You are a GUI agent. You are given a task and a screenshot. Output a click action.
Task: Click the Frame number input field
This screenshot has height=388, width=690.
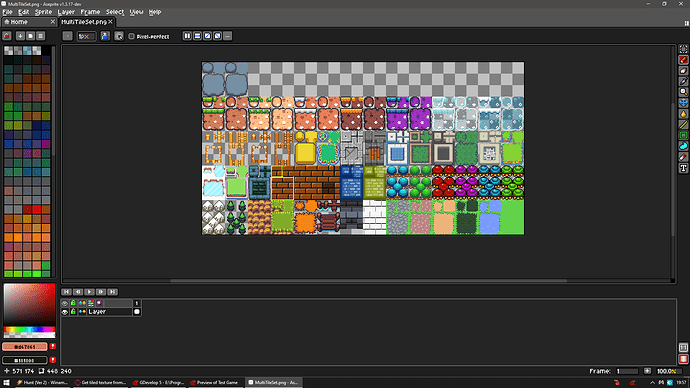pos(627,371)
